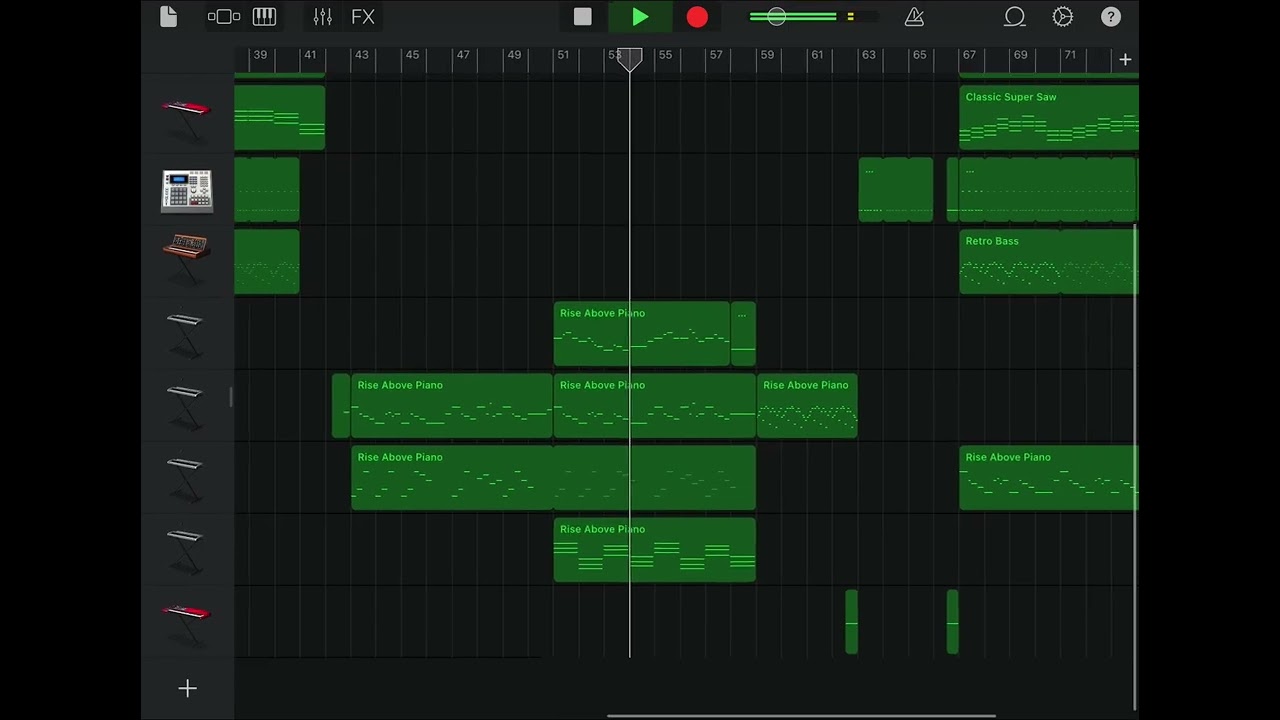Select Rise Above Piano region starting bar 59
This screenshot has width=1280, height=720.
pyautogui.click(x=807, y=406)
